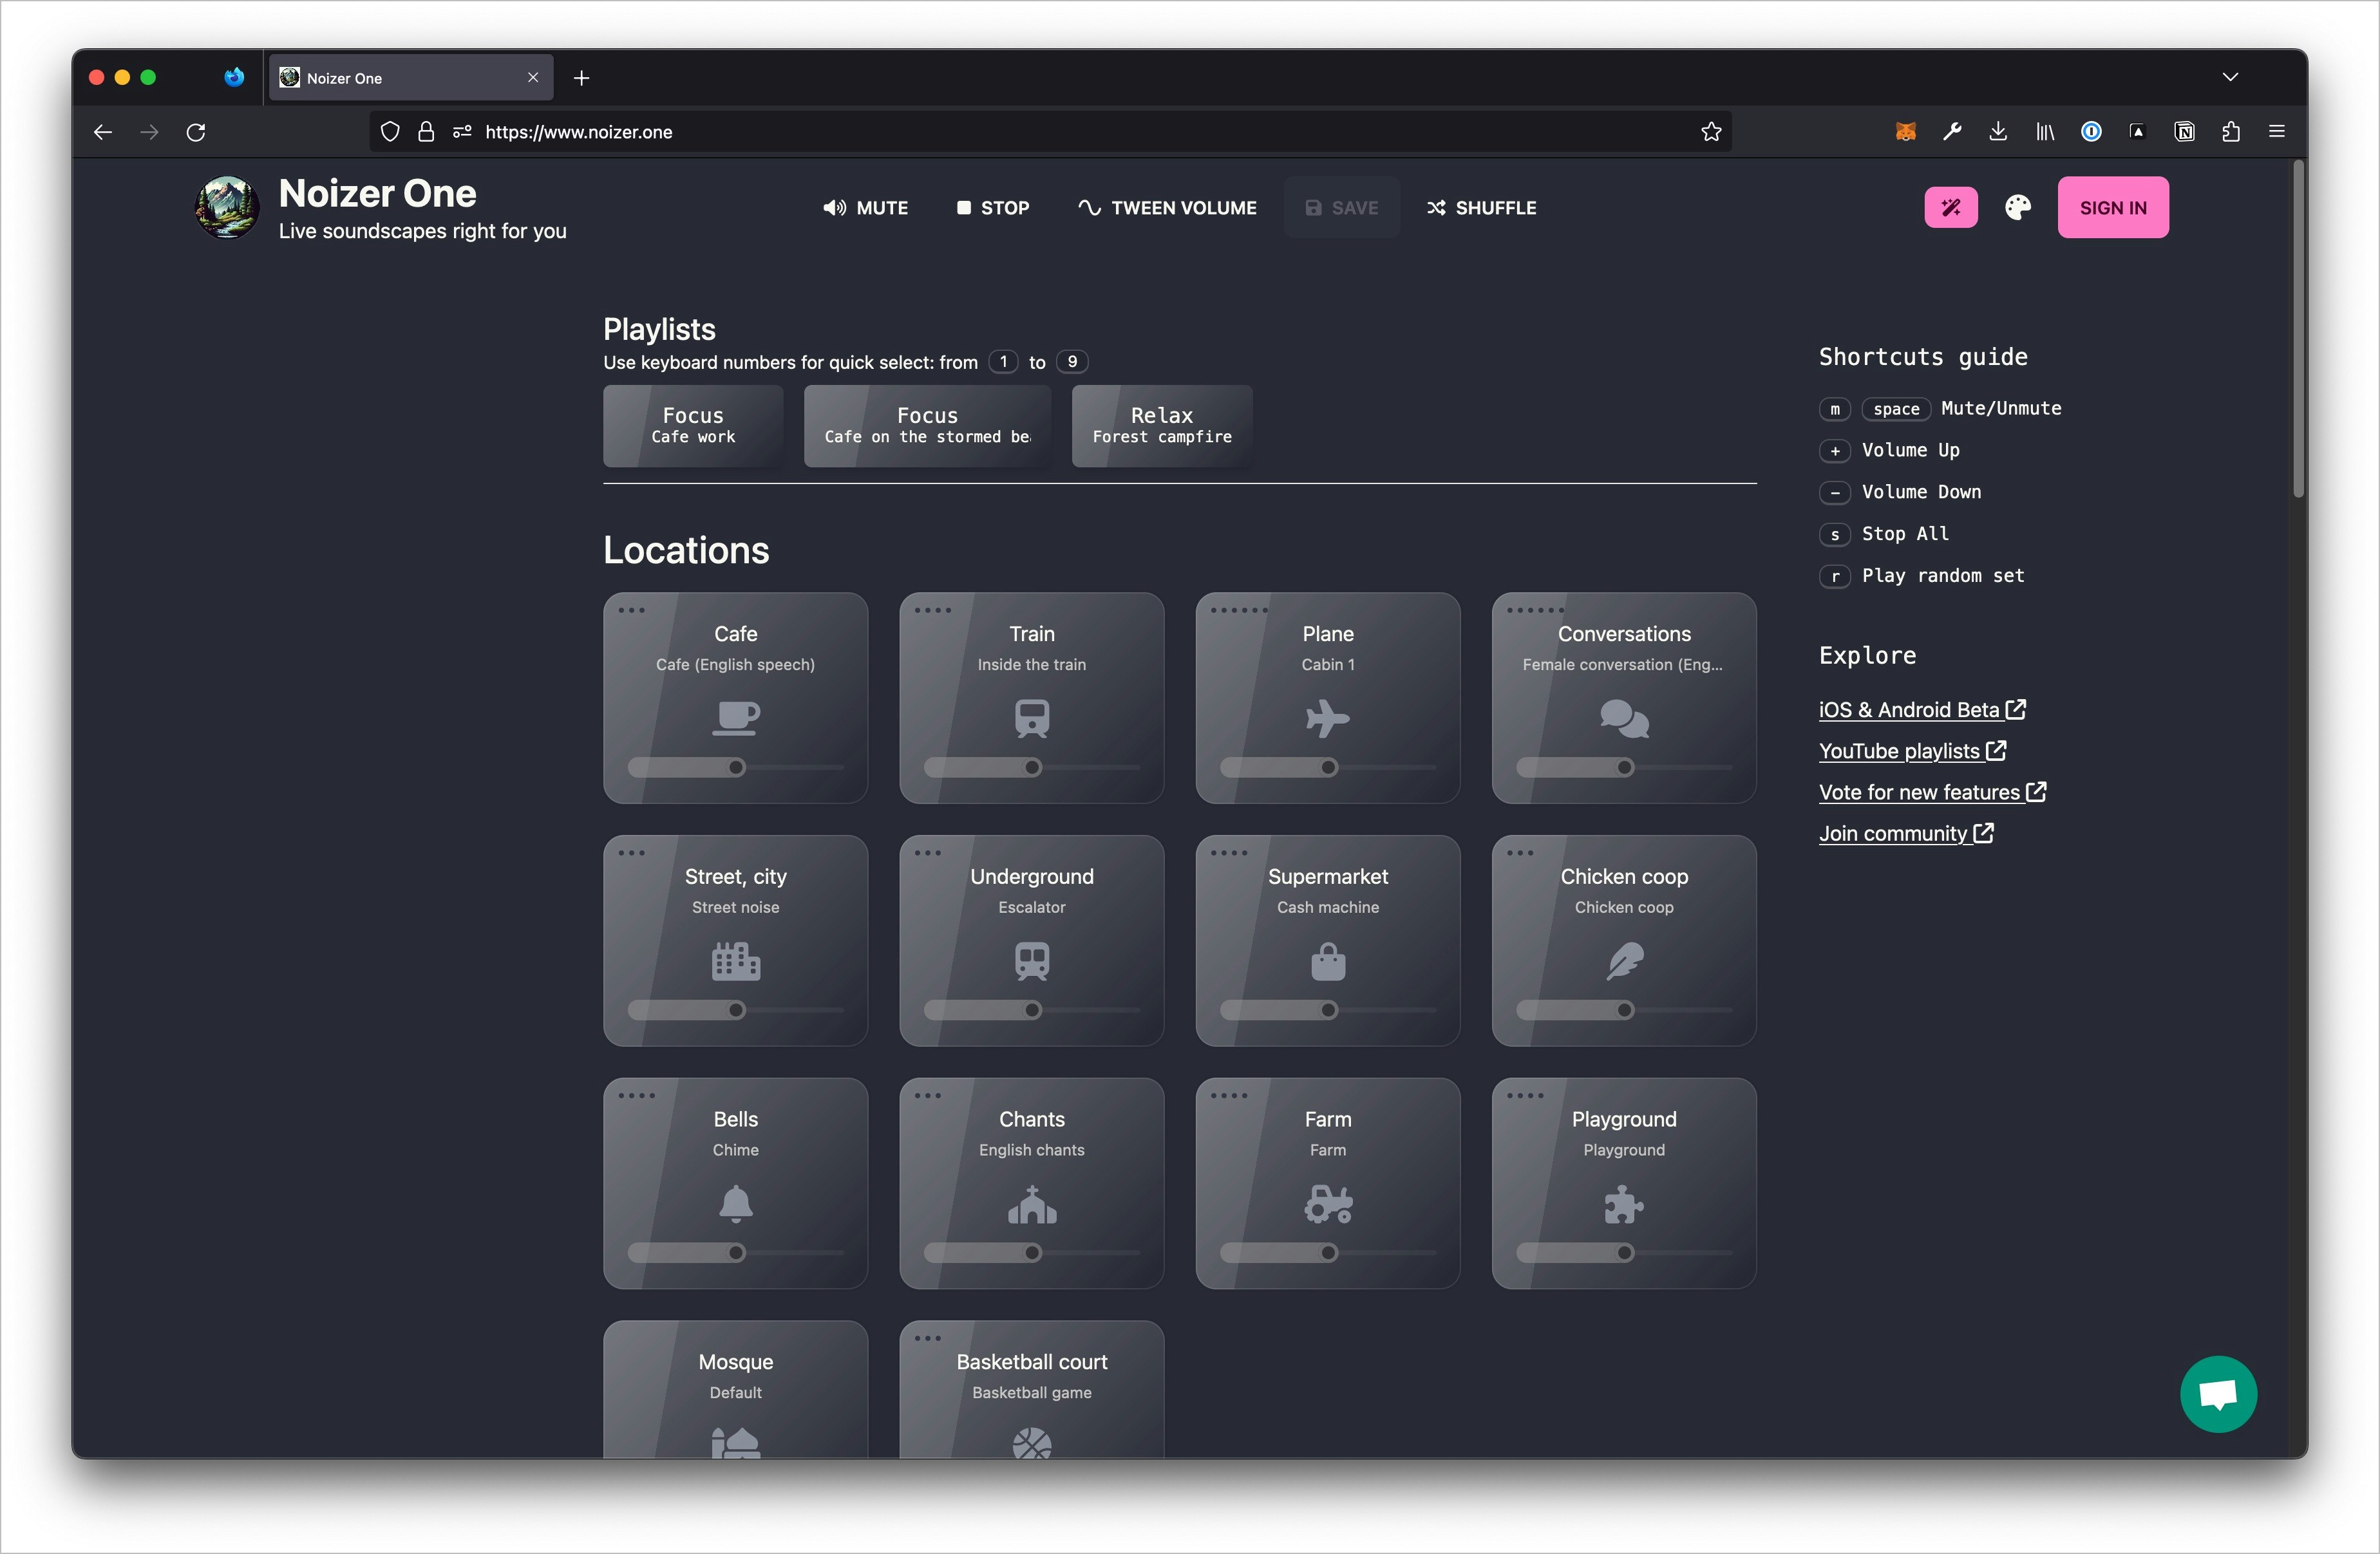Bookmark page with the star icon
2380x1554 pixels.
coord(1711,132)
